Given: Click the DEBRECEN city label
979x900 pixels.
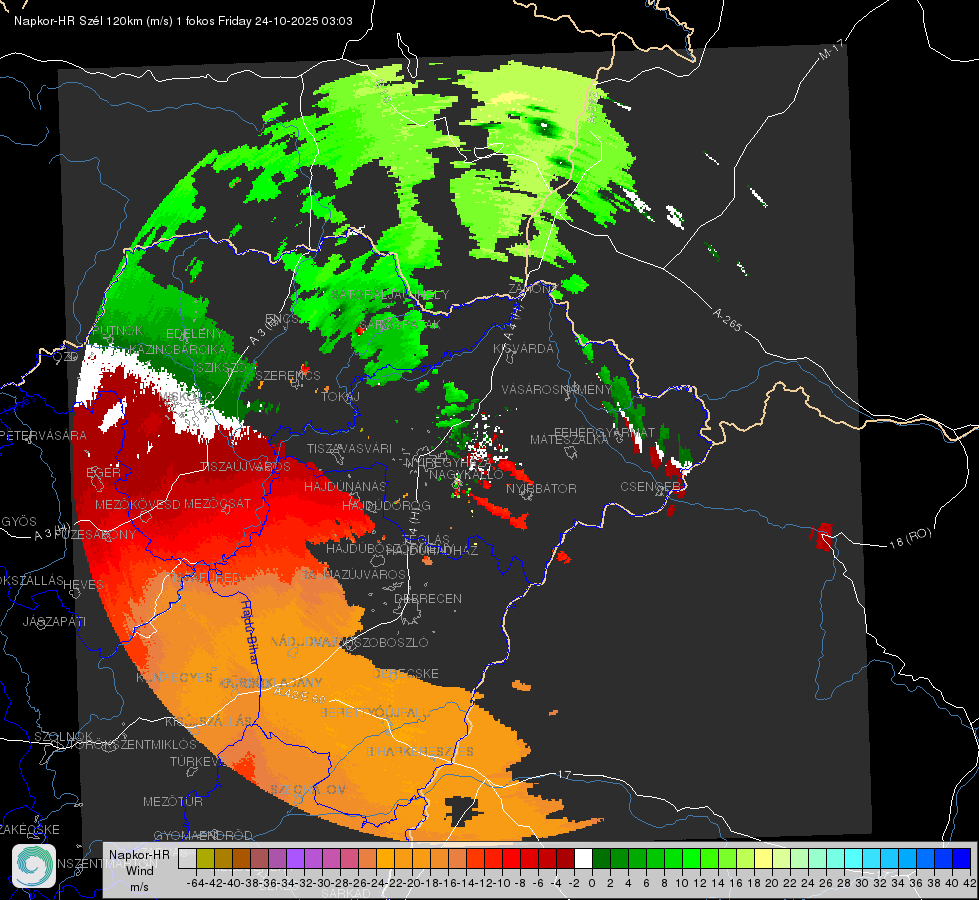Looking at the screenshot, I should (x=428, y=598).
